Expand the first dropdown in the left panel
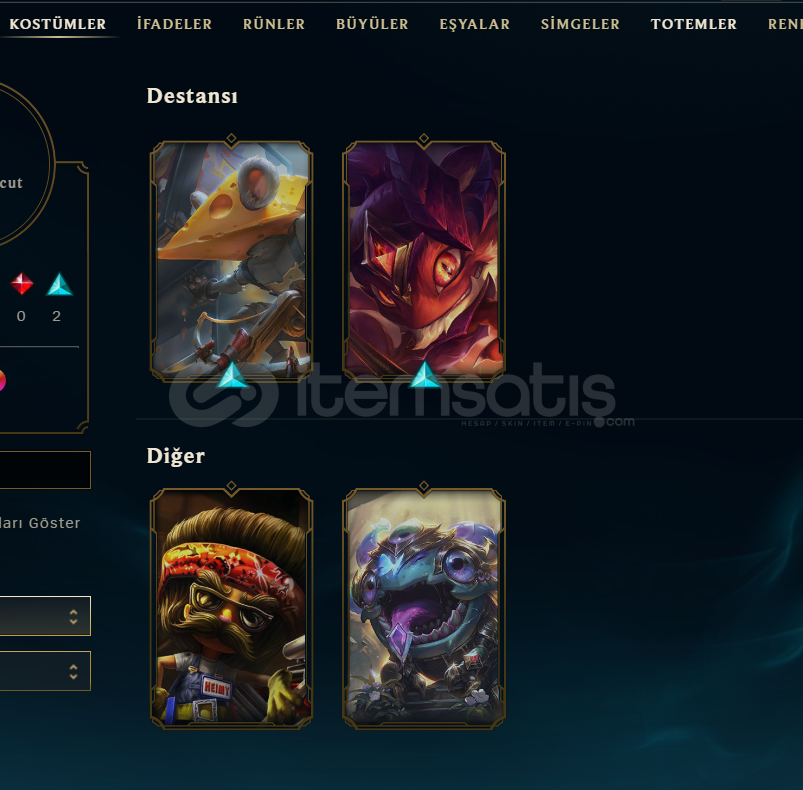803x790 pixels. coord(45,616)
